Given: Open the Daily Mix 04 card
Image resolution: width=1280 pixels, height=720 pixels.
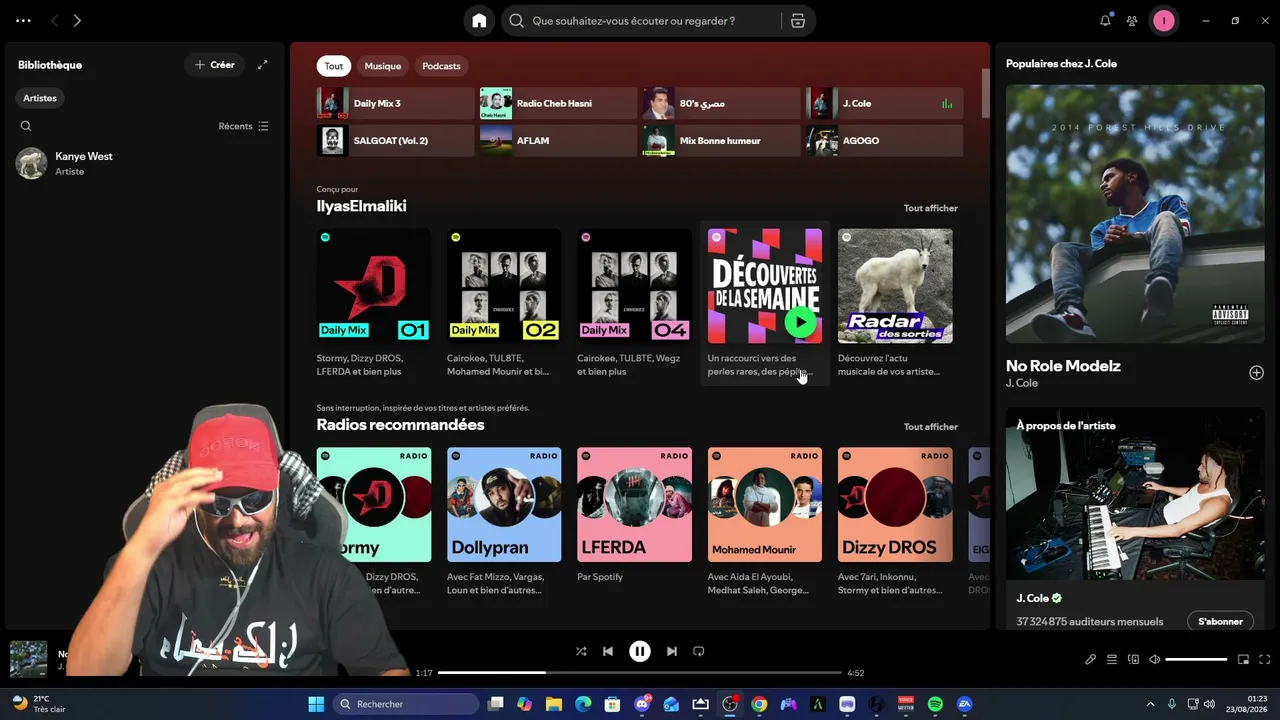Looking at the screenshot, I should tap(634, 304).
